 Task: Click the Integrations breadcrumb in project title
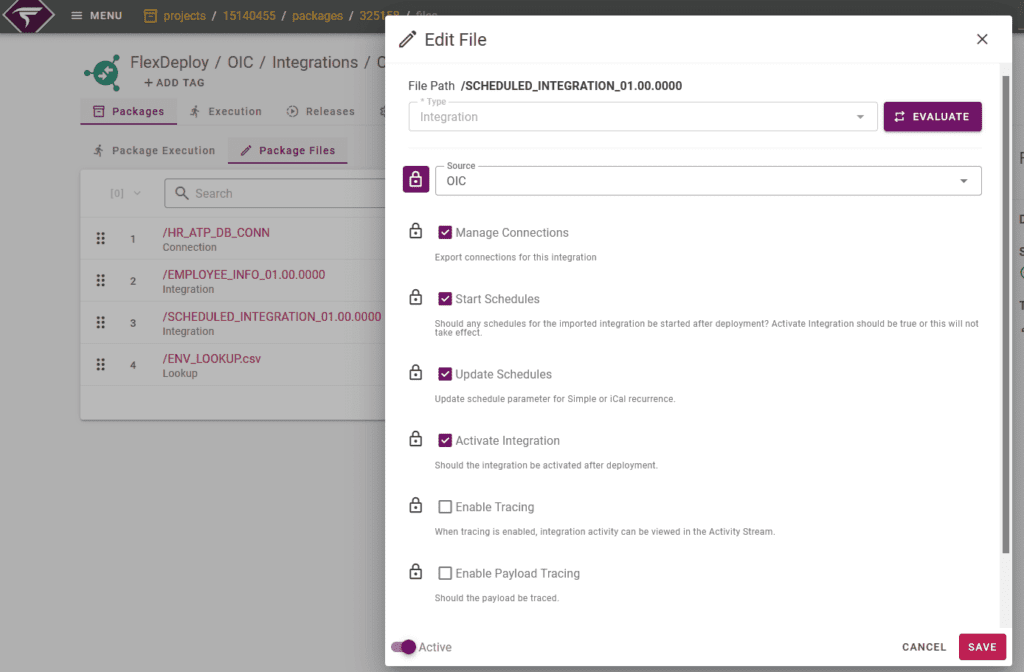(315, 62)
